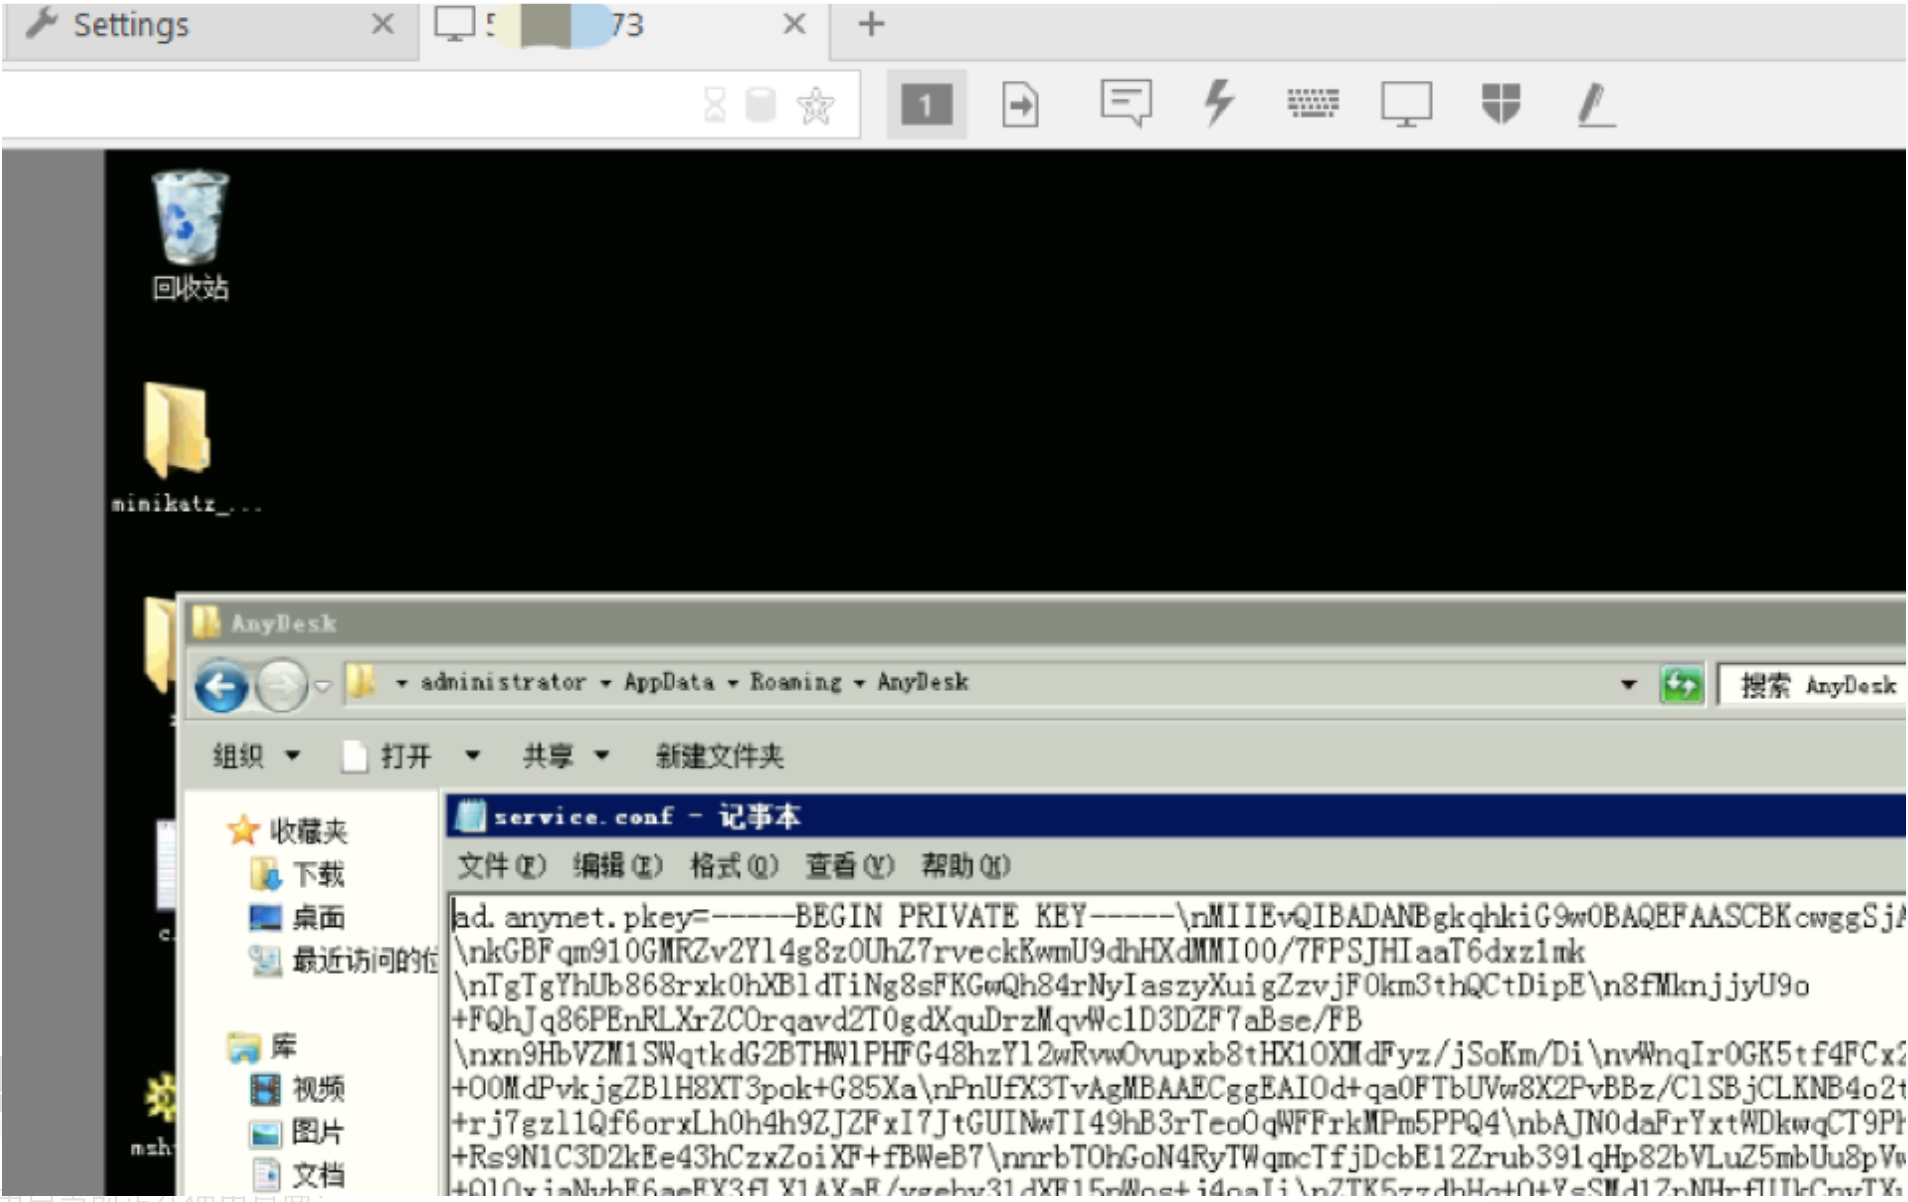Open the display settings monitor icon
This screenshot has height=1202, width=1908.
click(1406, 104)
